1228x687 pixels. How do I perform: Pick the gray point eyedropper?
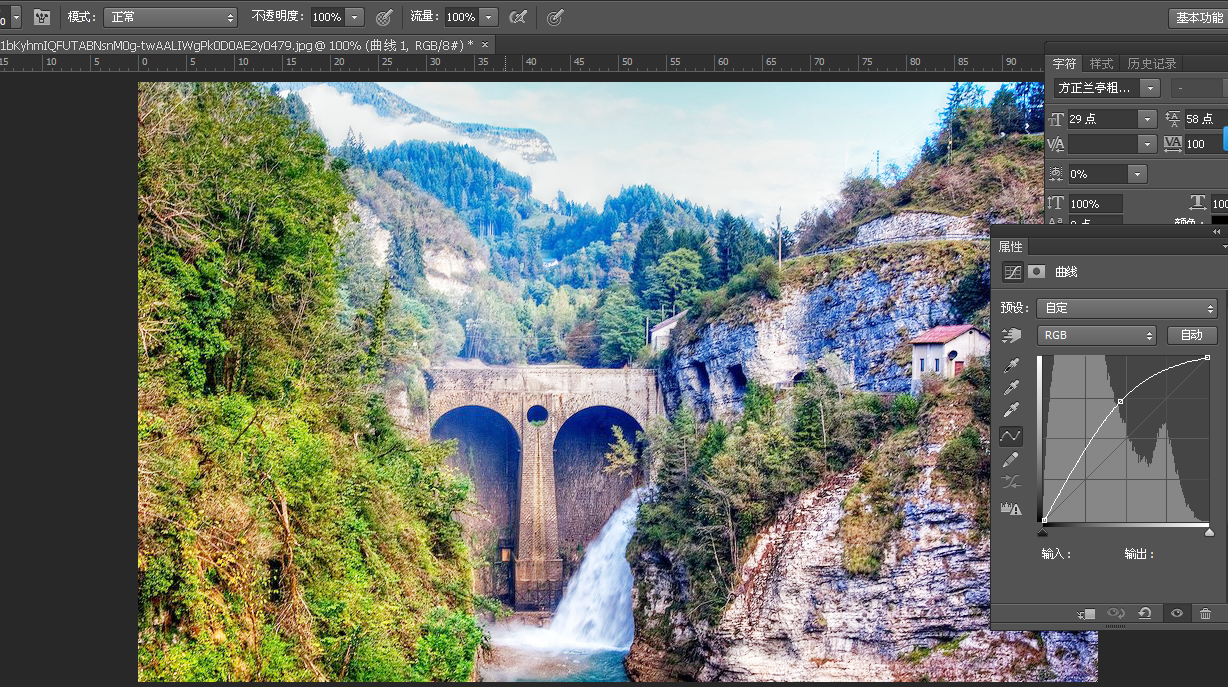(x=1011, y=388)
